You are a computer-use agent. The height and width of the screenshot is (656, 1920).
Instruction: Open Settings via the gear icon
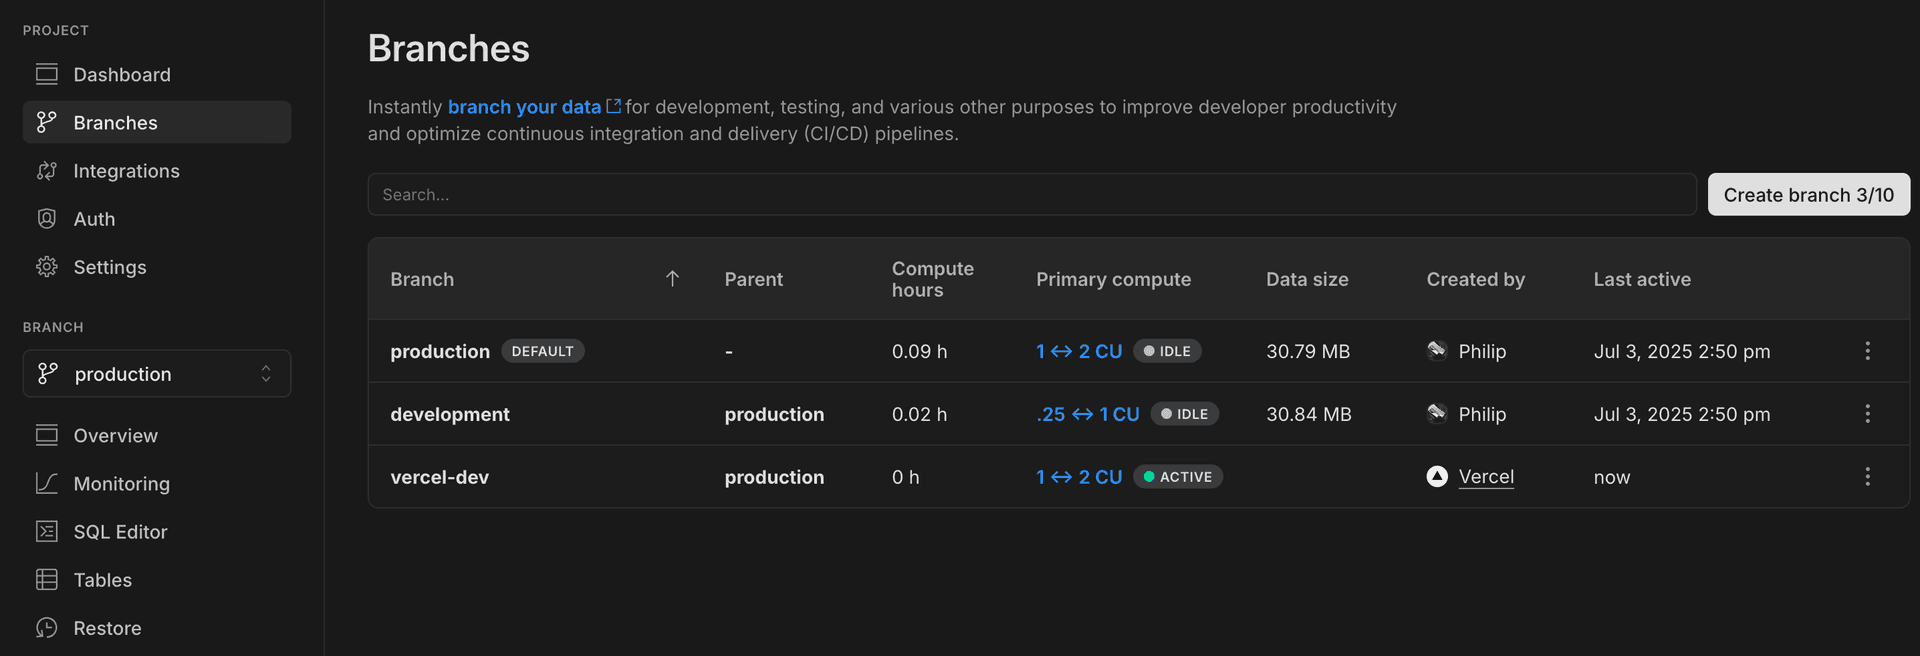[47, 267]
